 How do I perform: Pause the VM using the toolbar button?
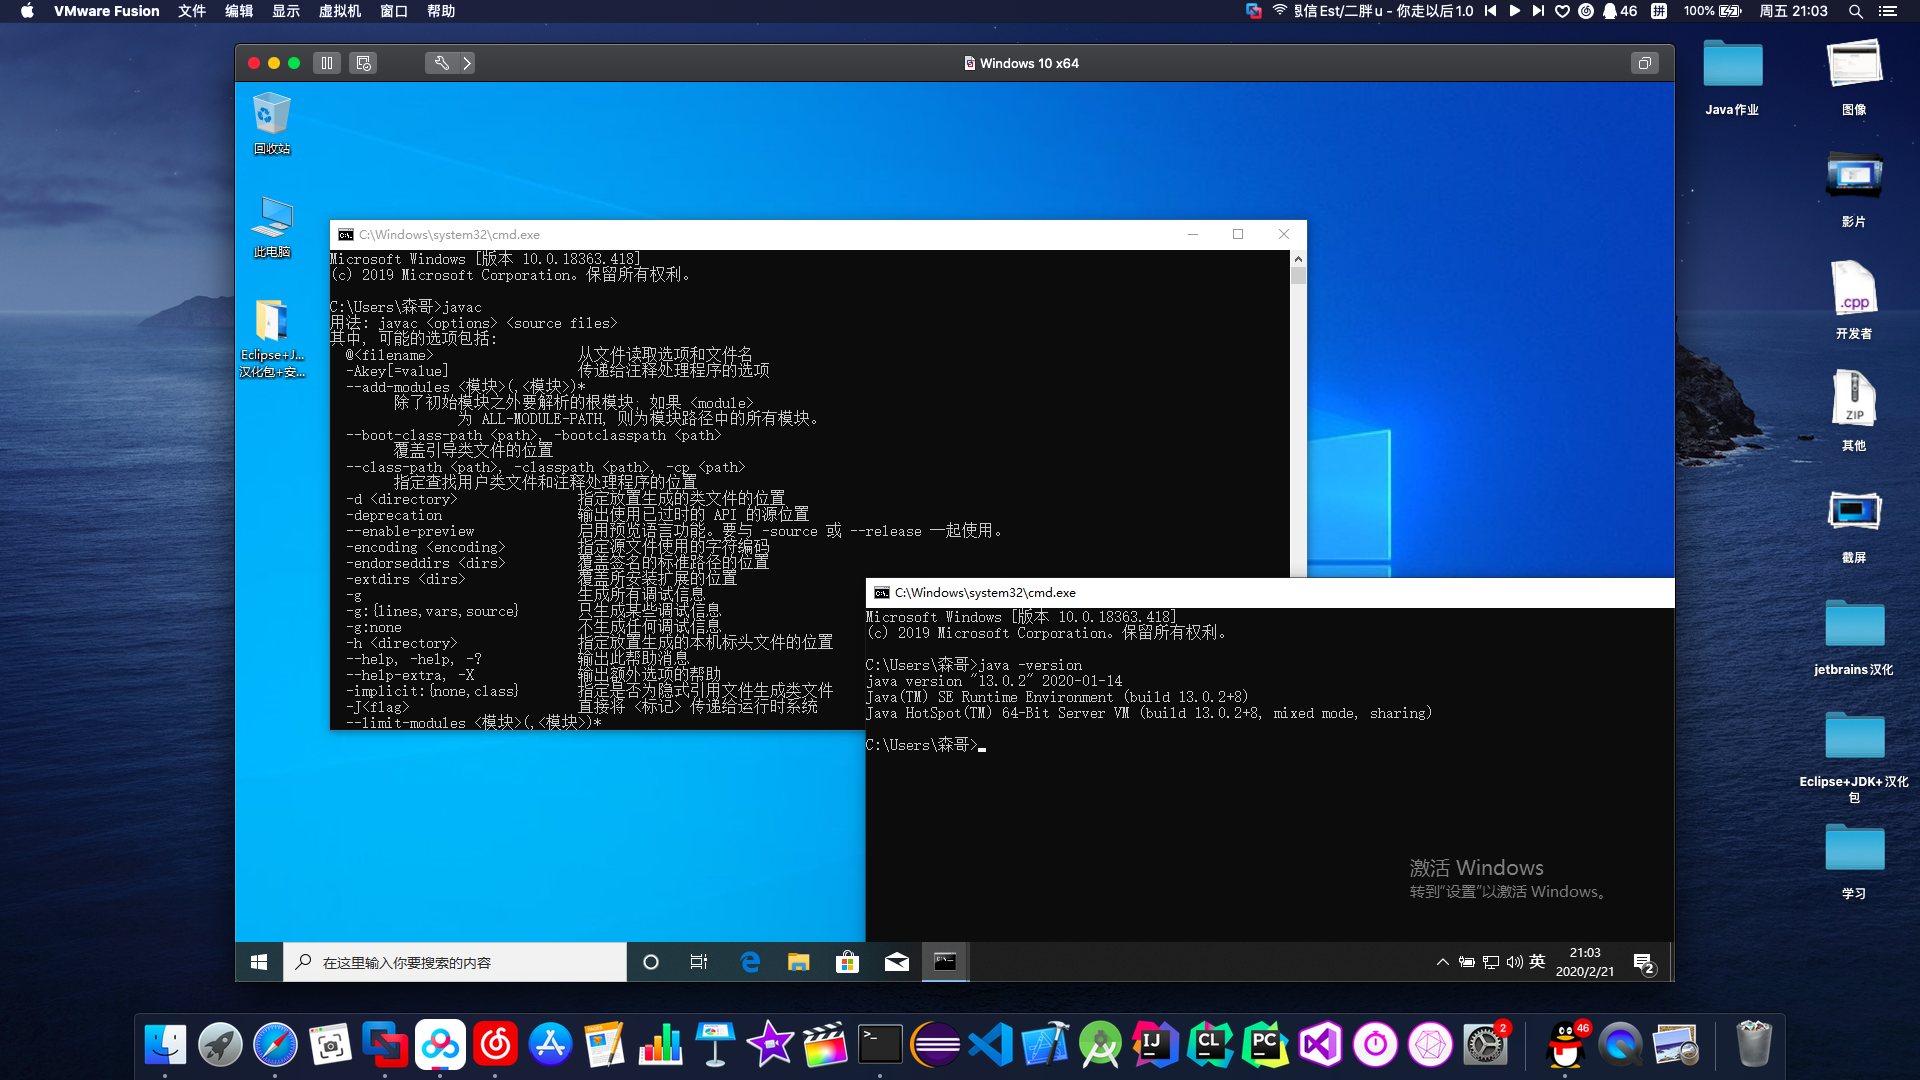click(327, 63)
